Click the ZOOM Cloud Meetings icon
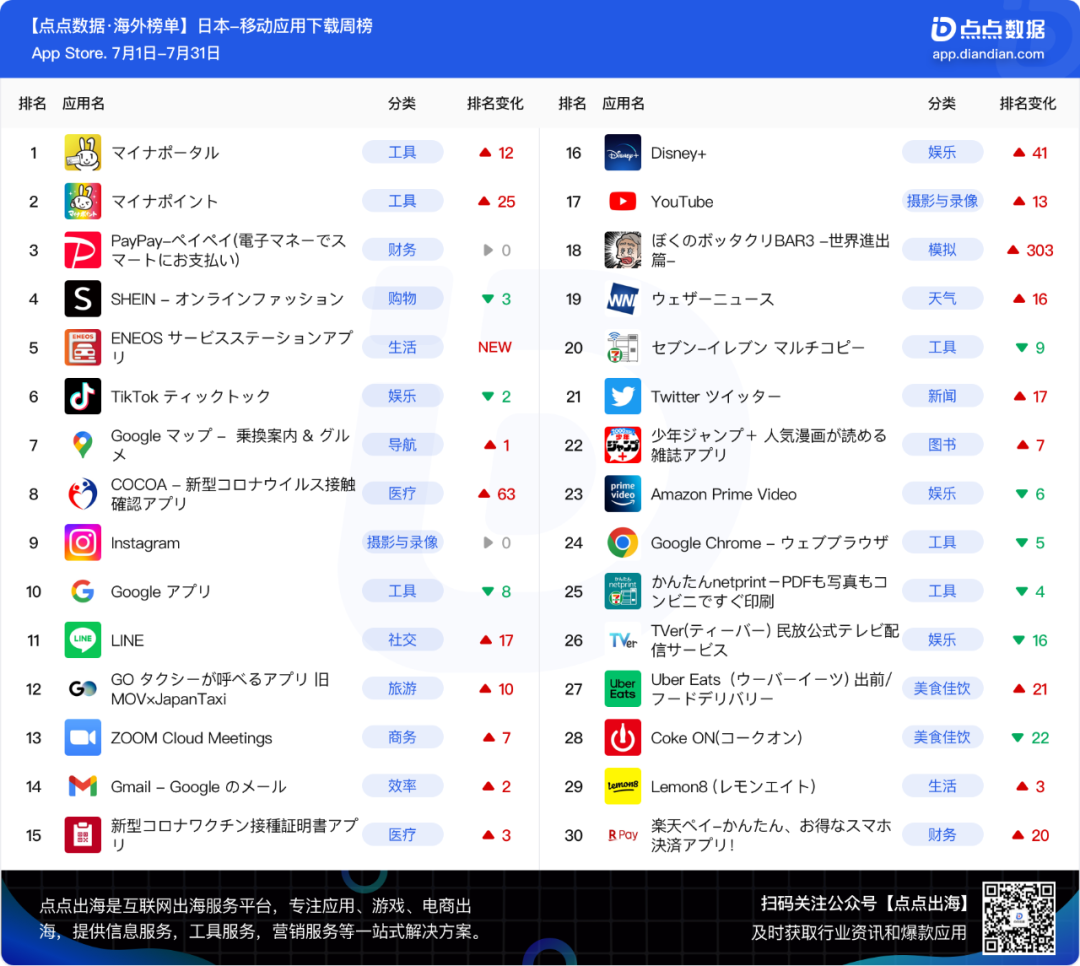1080x966 pixels. (x=83, y=737)
